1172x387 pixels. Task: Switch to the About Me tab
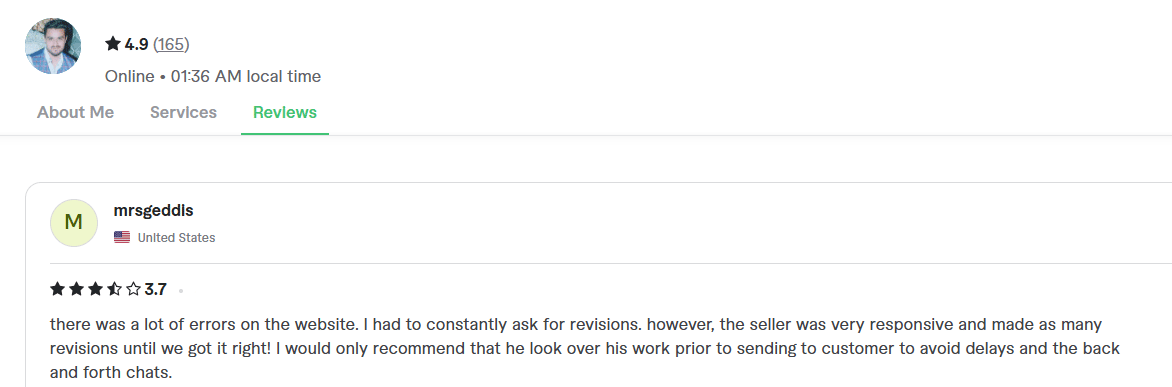(x=75, y=113)
